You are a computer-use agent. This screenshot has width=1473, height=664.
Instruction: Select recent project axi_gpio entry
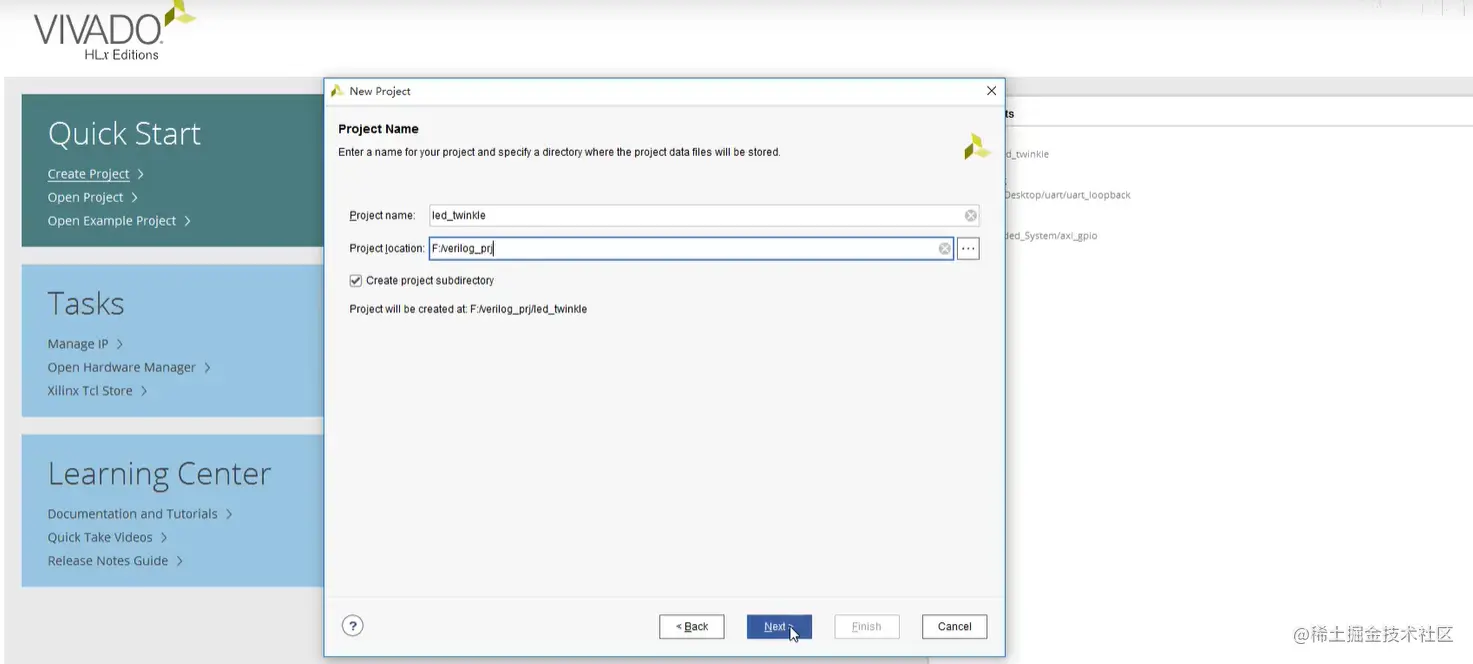(x=1050, y=236)
